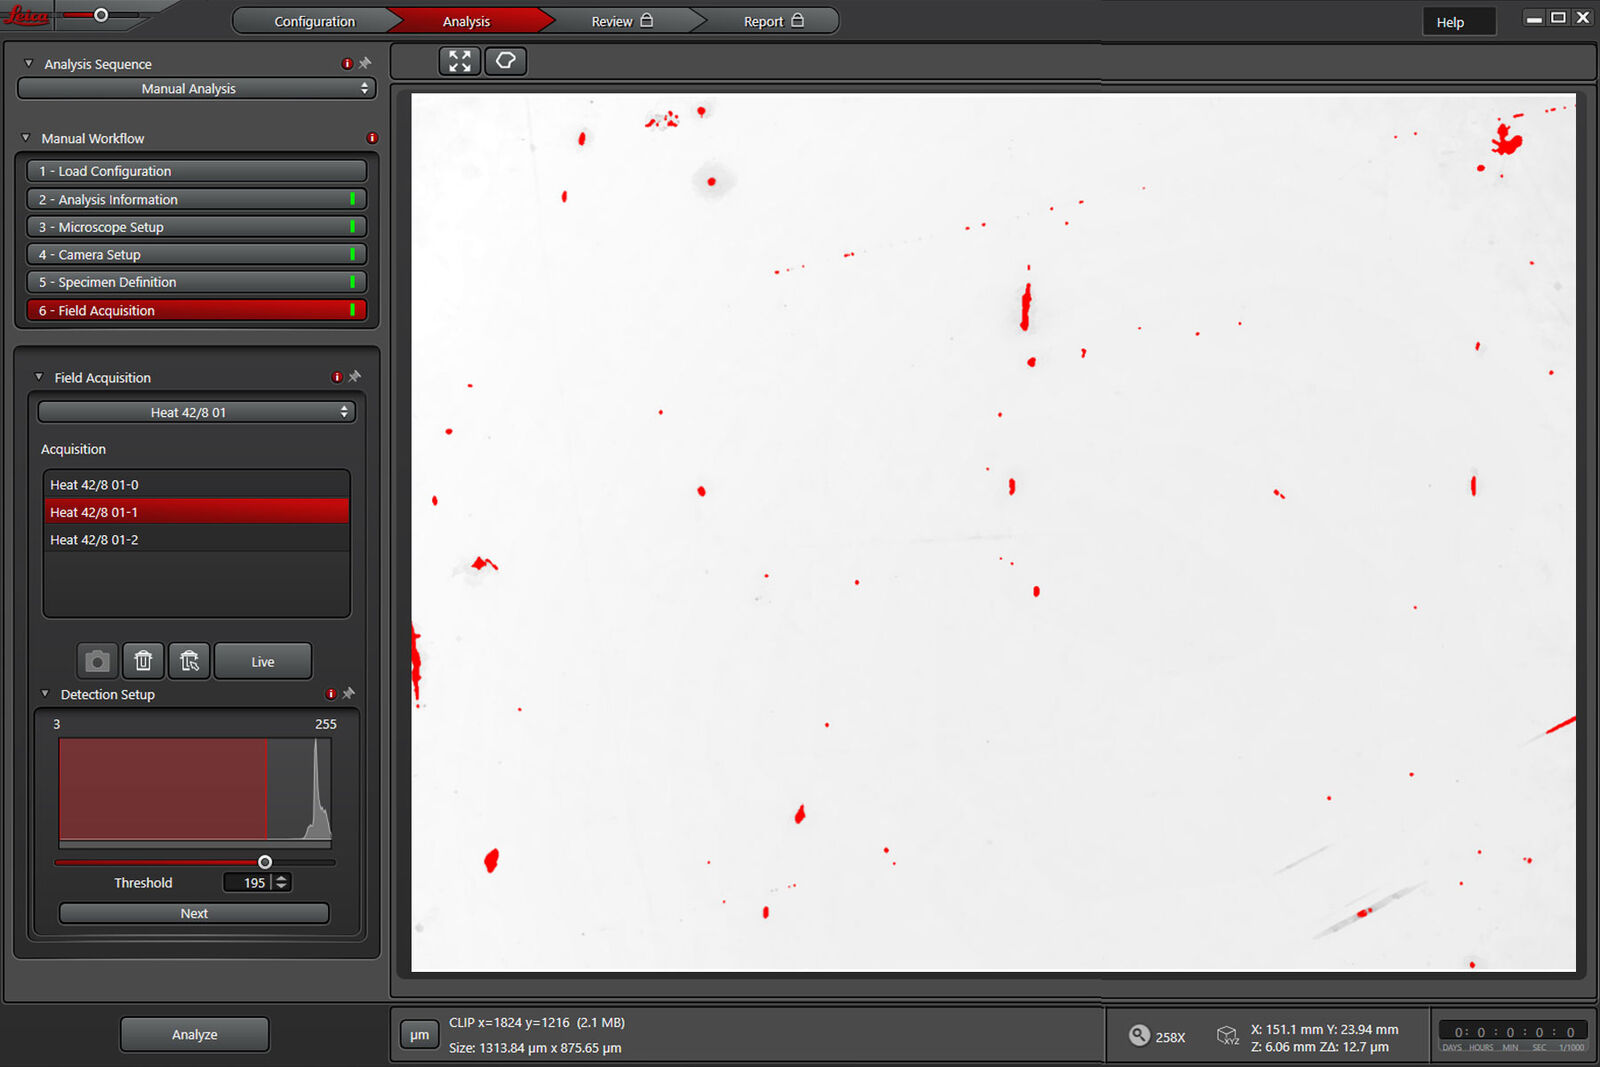Select acquisition Heat 42/8 01-1
This screenshot has height=1067, width=1600.
point(197,512)
